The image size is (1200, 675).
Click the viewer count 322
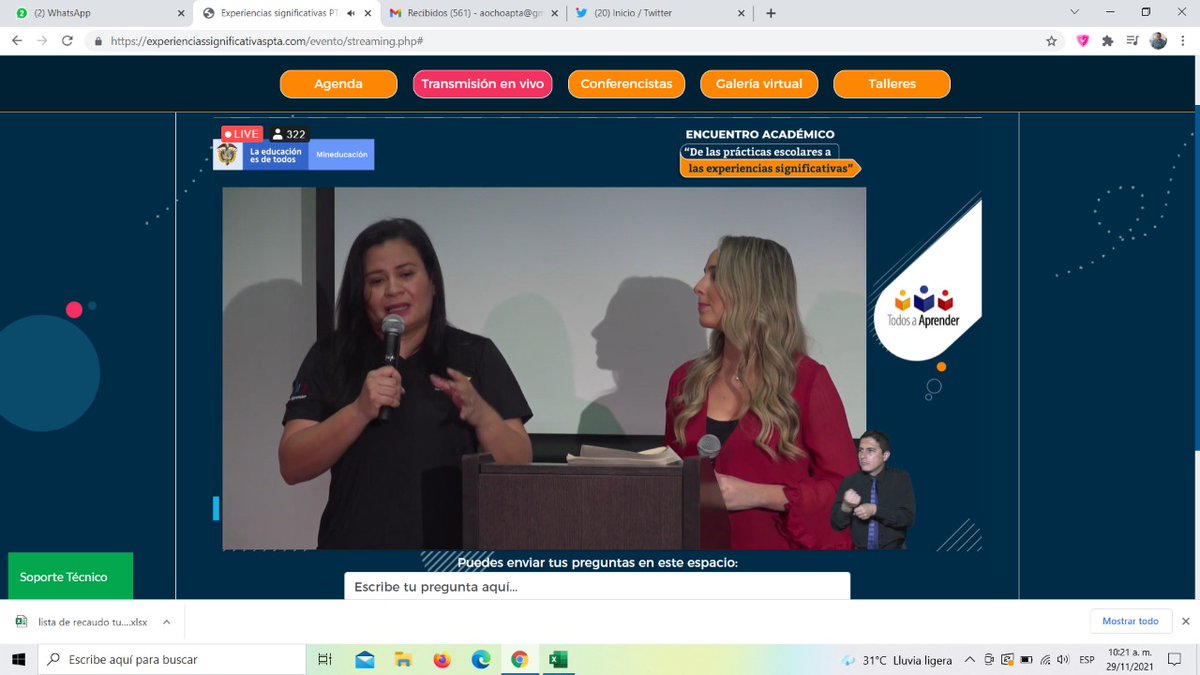[290, 134]
